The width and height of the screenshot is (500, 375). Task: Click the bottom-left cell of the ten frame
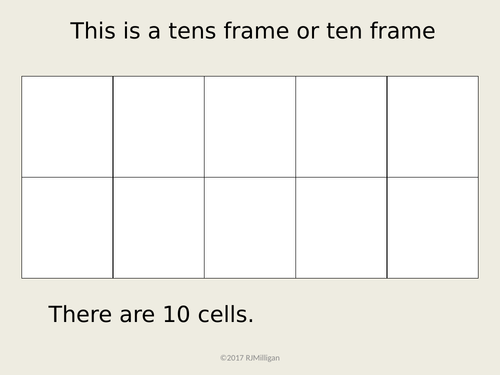pos(67,228)
